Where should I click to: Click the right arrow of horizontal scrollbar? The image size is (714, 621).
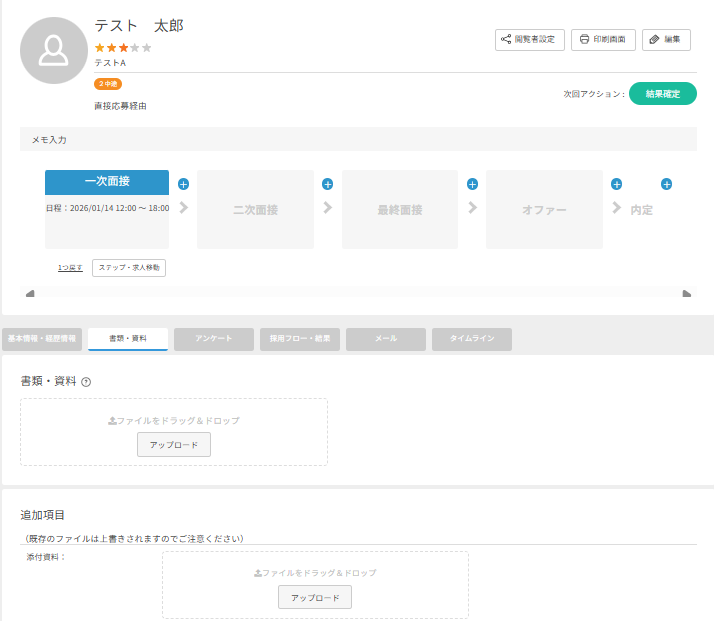click(686, 294)
